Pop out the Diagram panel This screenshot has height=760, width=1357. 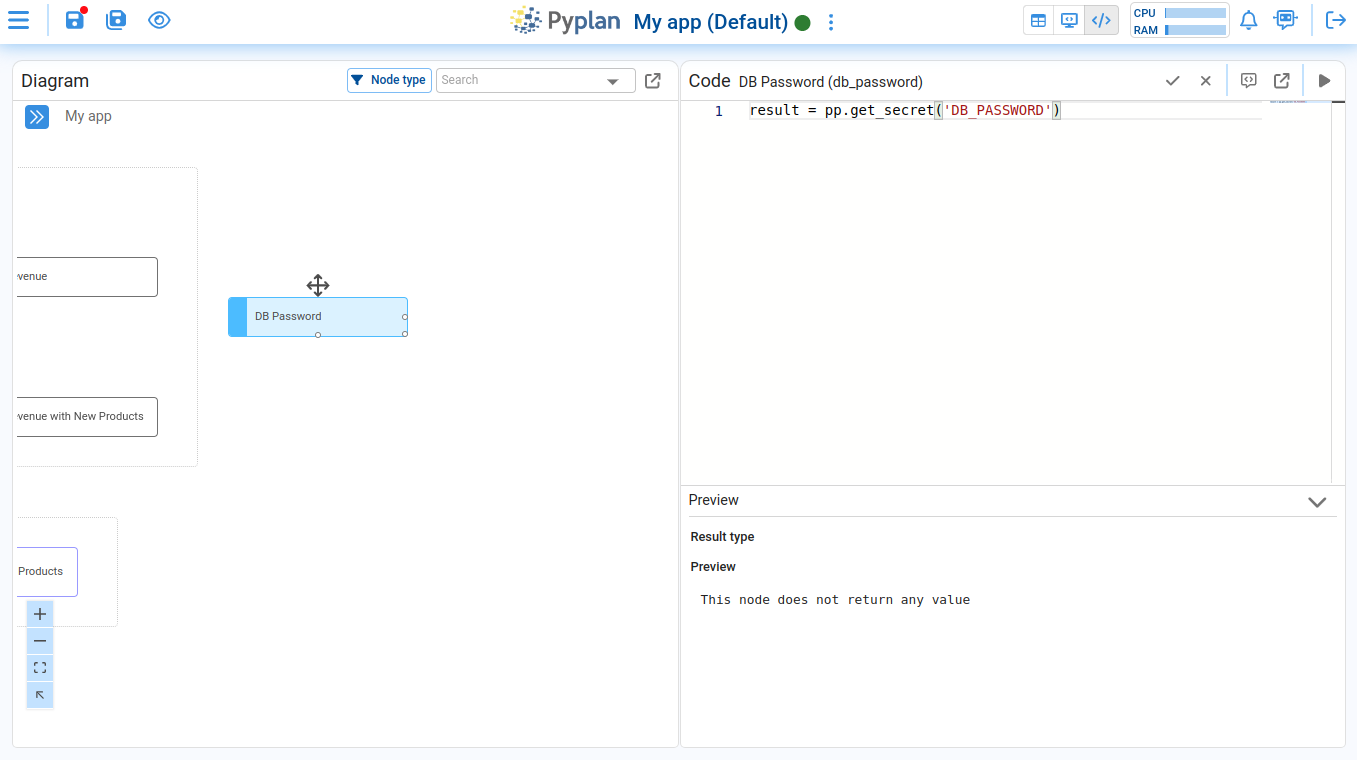pos(653,81)
